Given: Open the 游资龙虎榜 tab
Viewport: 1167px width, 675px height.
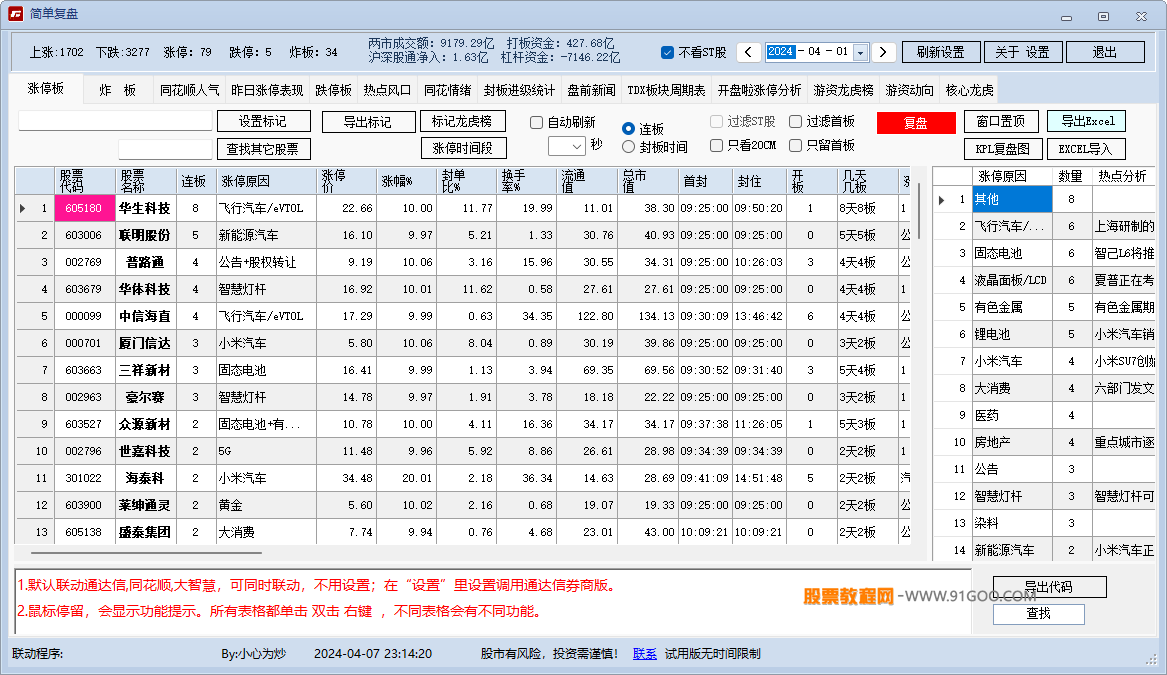Looking at the screenshot, I should tap(843, 90).
